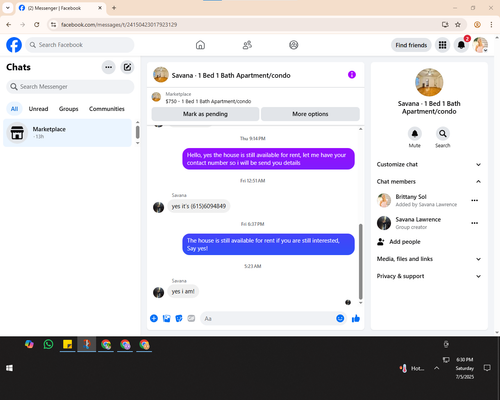Open the Windows notification center icon
500x400 pixels.
[x=487, y=368]
